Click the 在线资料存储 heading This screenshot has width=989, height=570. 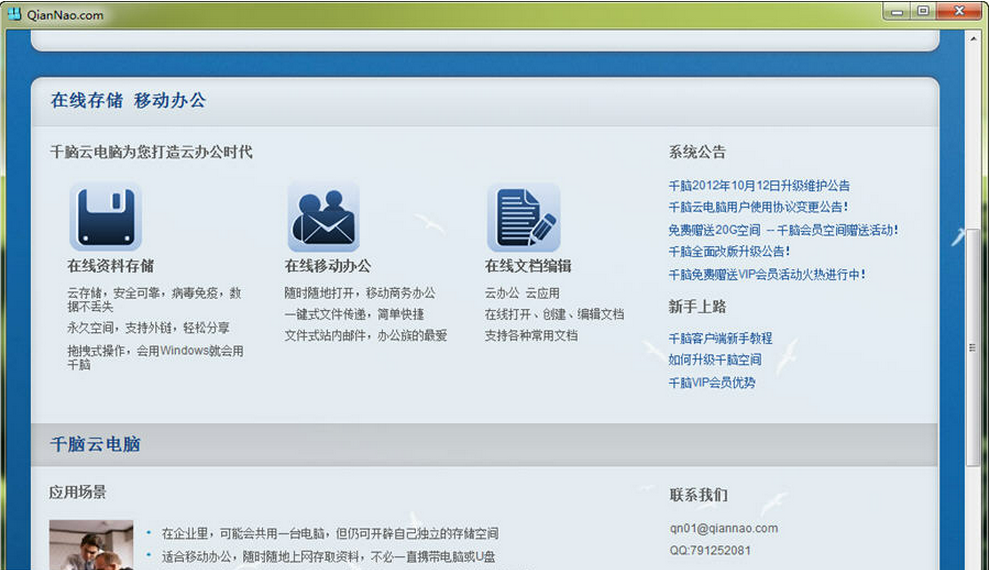(x=111, y=266)
